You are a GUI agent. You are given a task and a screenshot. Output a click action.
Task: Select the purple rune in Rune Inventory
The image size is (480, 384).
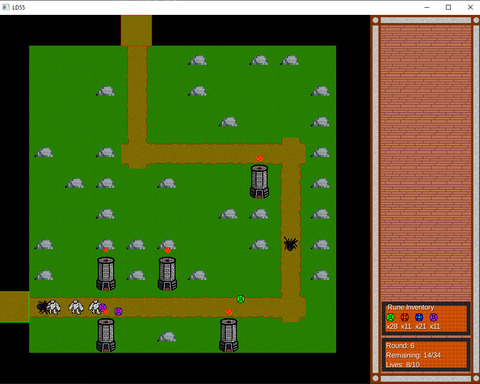coord(433,317)
